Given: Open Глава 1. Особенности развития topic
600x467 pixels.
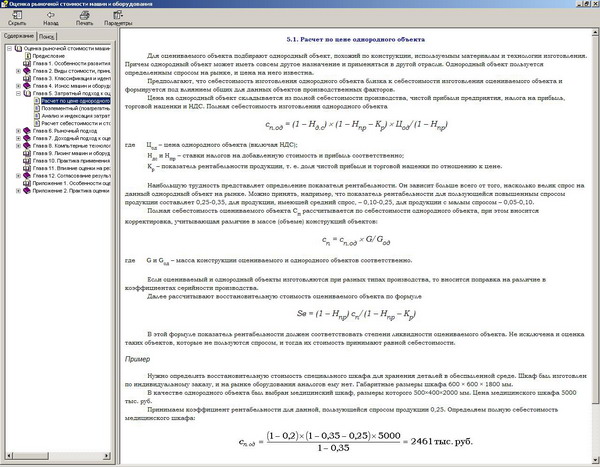Looking at the screenshot, I should (x=72, y=64).
